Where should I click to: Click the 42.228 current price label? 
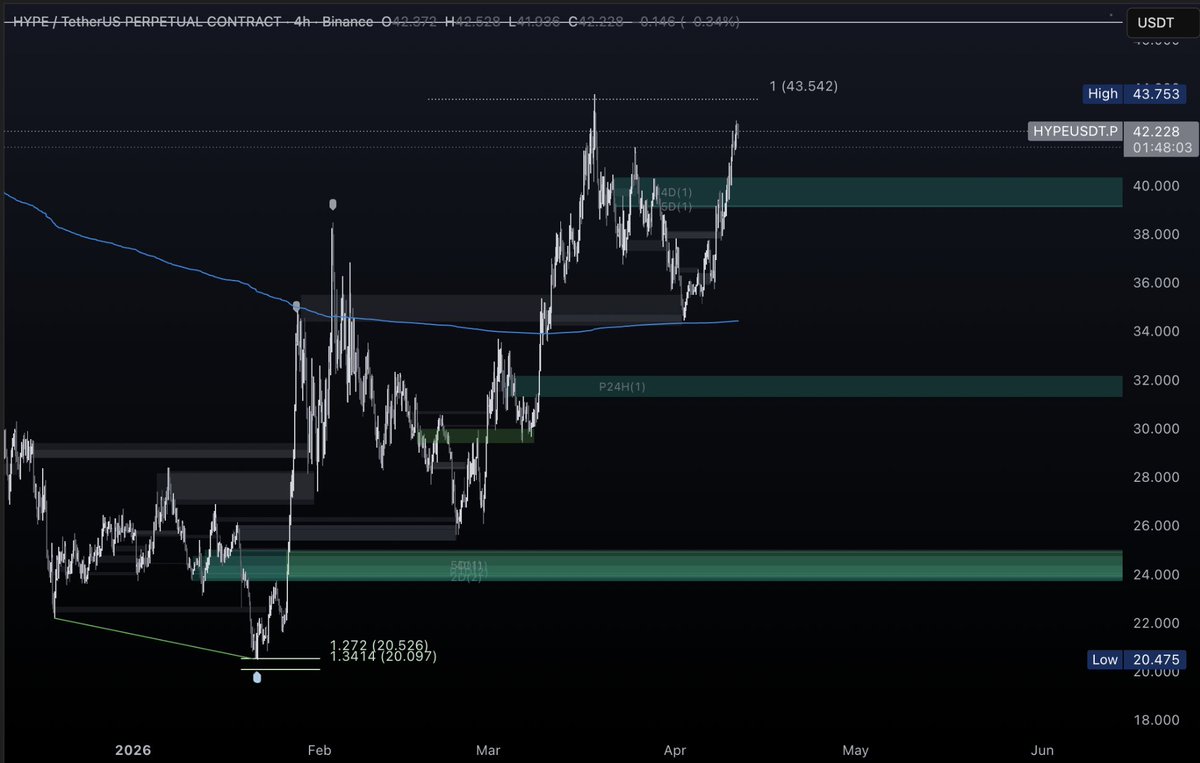1158,131
